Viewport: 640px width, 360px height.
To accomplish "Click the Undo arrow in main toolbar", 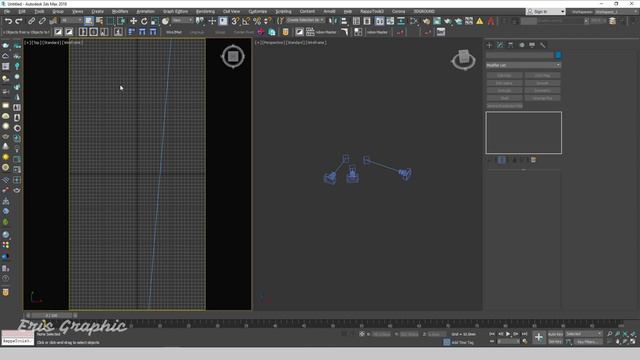I will pyautogui.click(x=8, y=21).
